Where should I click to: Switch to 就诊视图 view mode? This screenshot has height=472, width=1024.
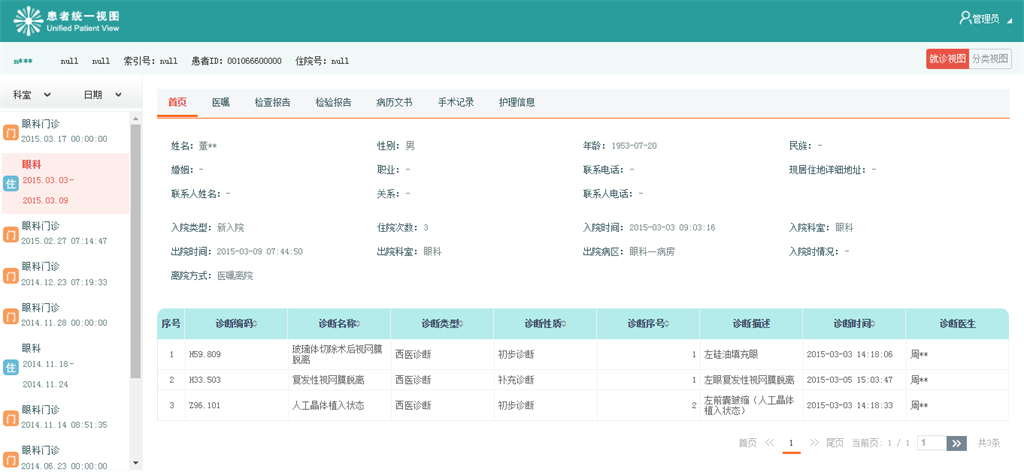tap(947, 59)
